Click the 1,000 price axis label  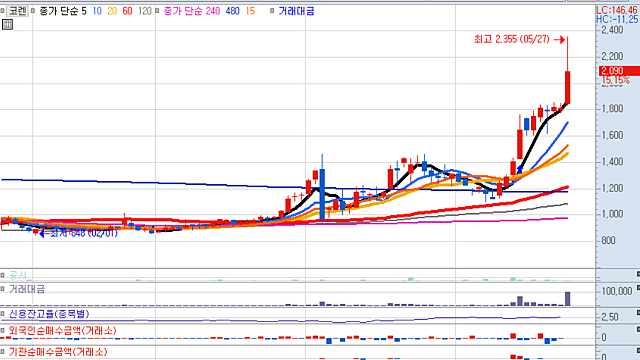(x=612, y=214)
